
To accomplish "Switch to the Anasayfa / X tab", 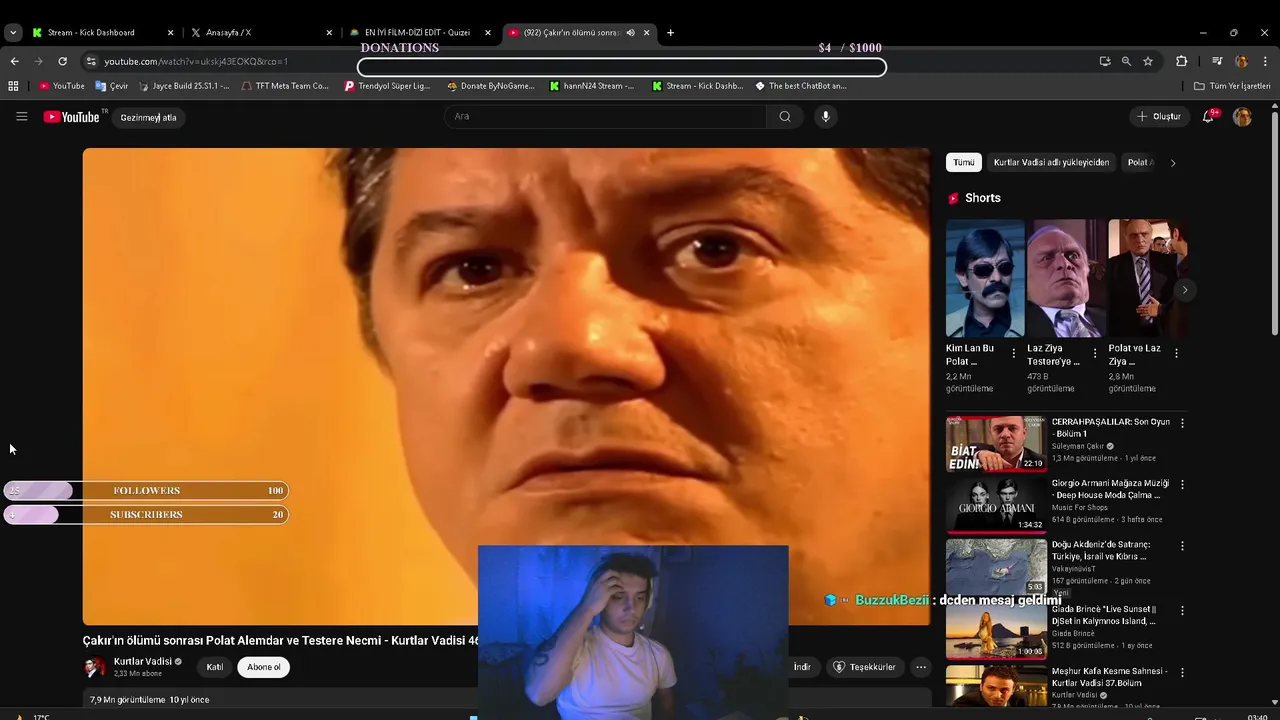I will pos(260,32).
